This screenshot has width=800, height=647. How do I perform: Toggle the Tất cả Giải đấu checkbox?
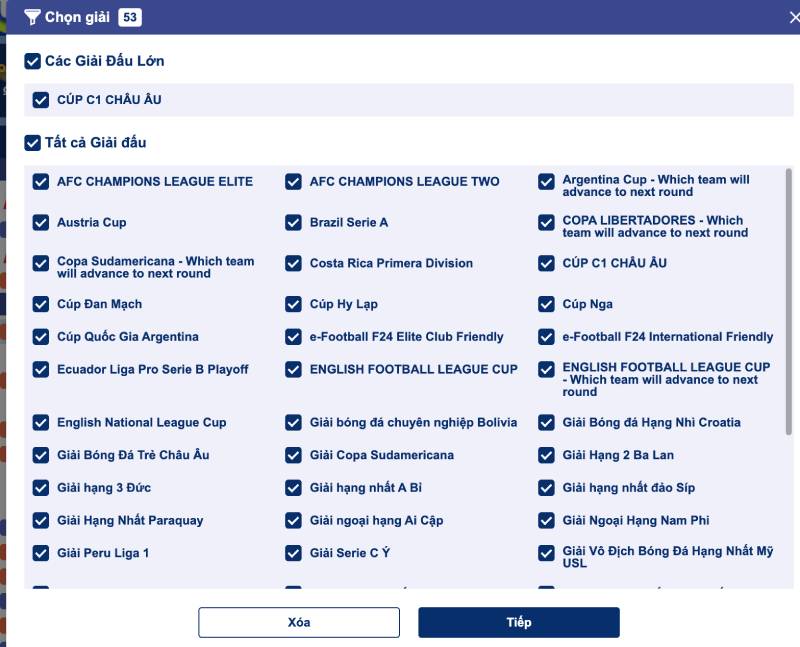[x=33, y=143]
